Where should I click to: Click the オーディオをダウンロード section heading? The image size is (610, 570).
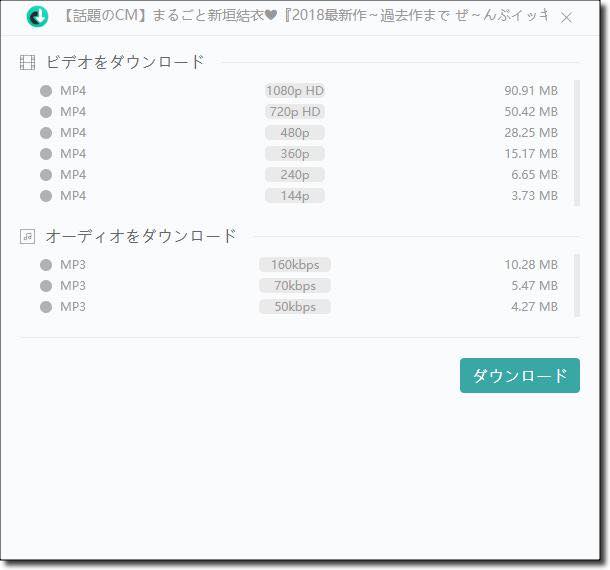tap(141, 236)
